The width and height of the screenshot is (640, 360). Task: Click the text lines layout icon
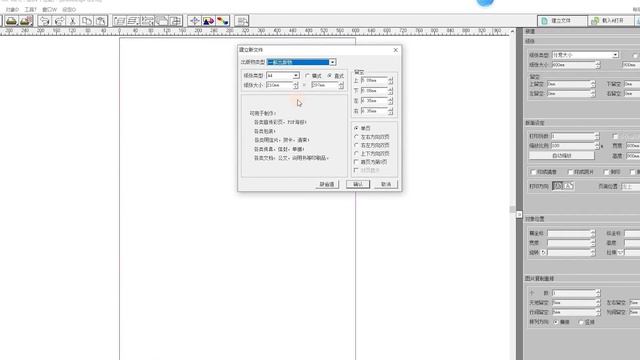133,21
